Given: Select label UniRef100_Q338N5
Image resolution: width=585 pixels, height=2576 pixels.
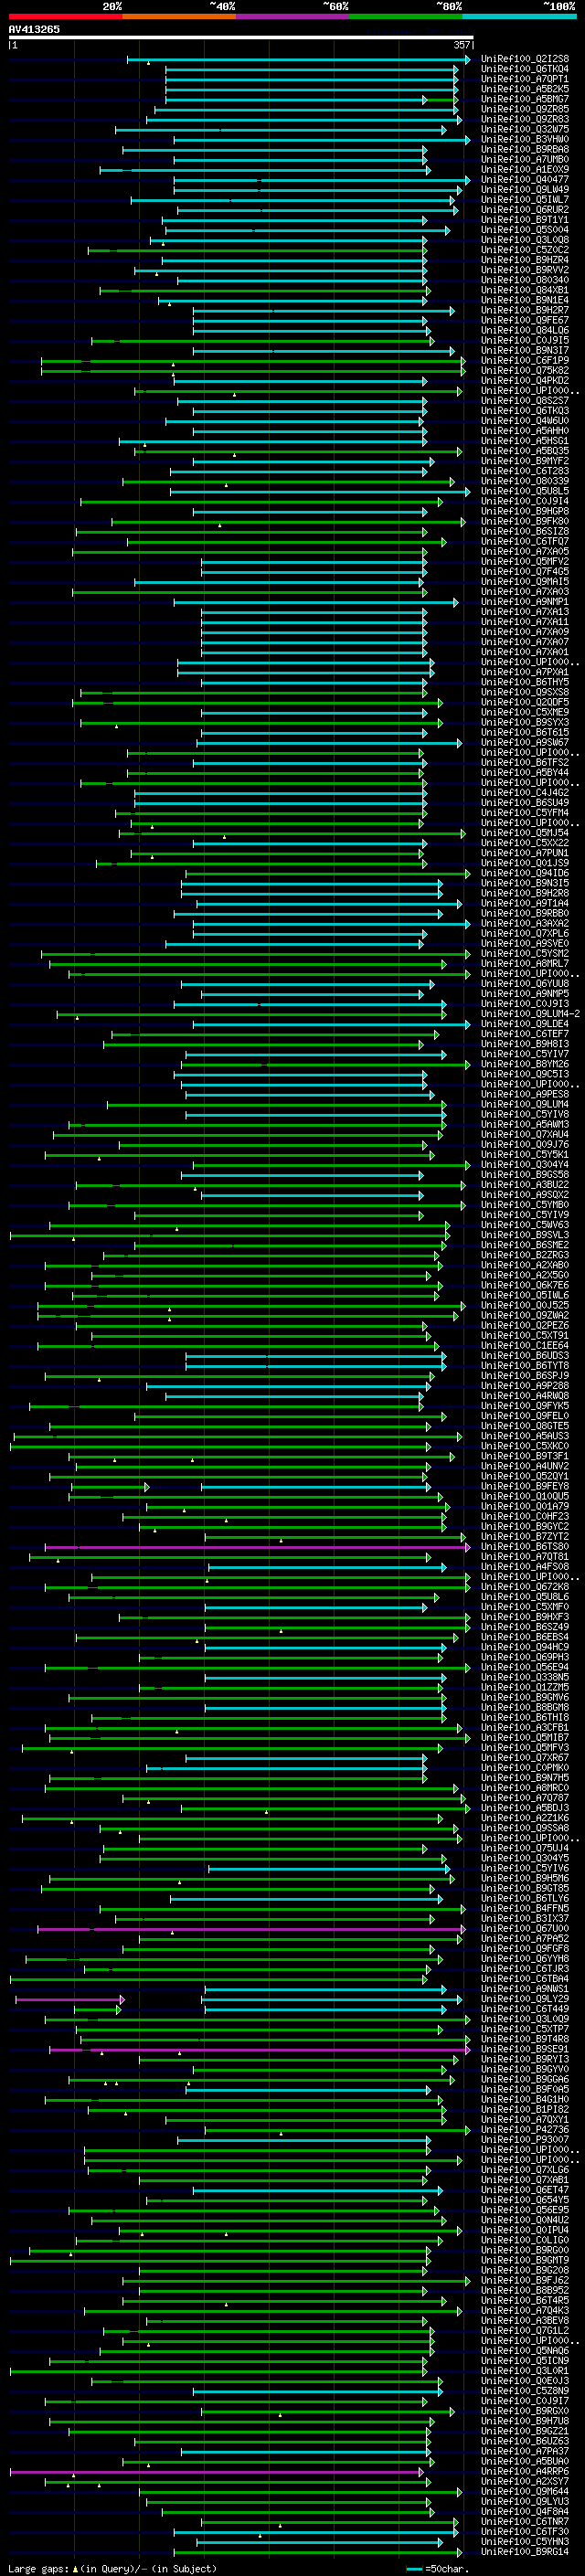Looking at the screenshot, I should 525,1678.
